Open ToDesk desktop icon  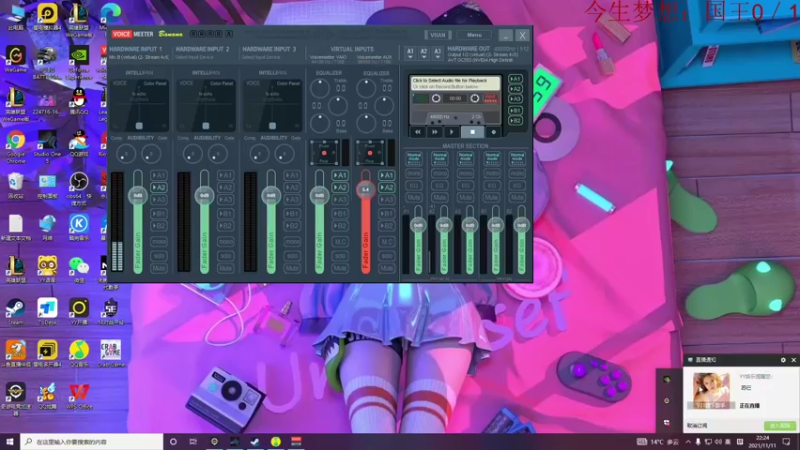(47, 312)
